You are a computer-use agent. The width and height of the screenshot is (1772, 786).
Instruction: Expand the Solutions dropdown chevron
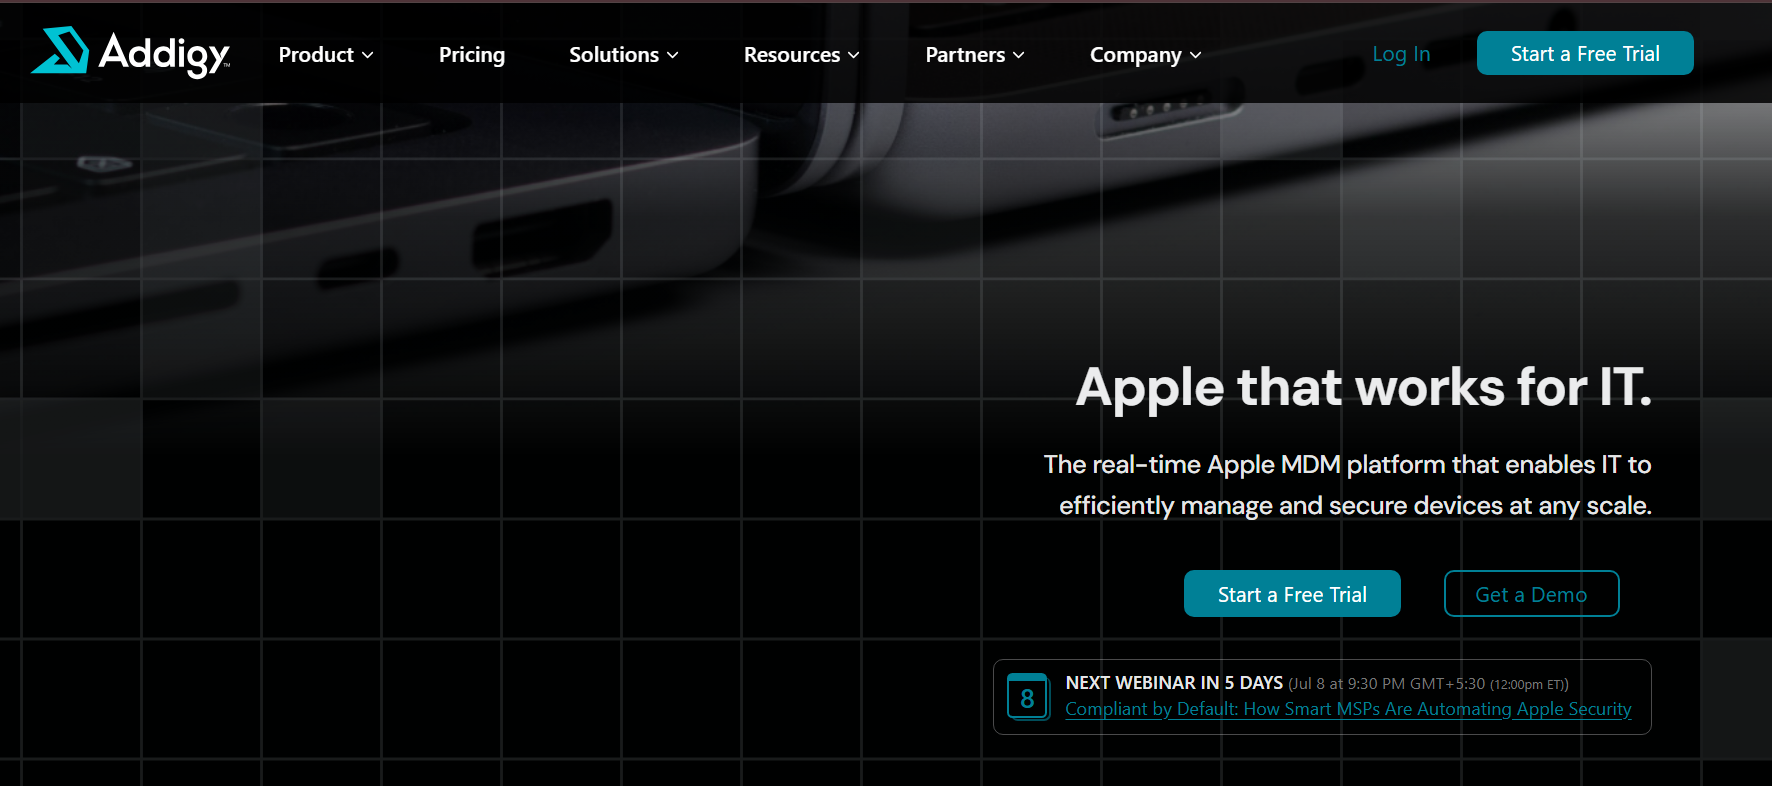tap(672, 55)
